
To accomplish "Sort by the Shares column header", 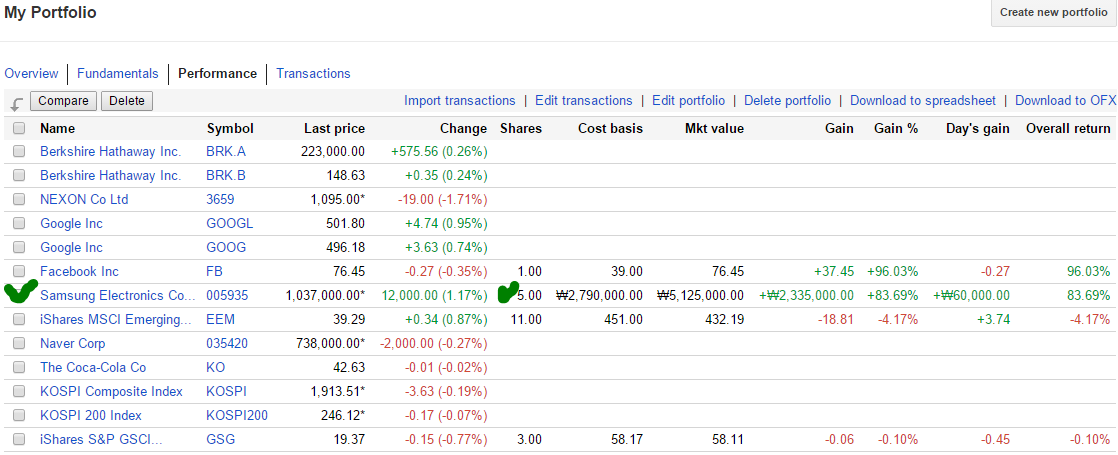I will click(521, 129).
